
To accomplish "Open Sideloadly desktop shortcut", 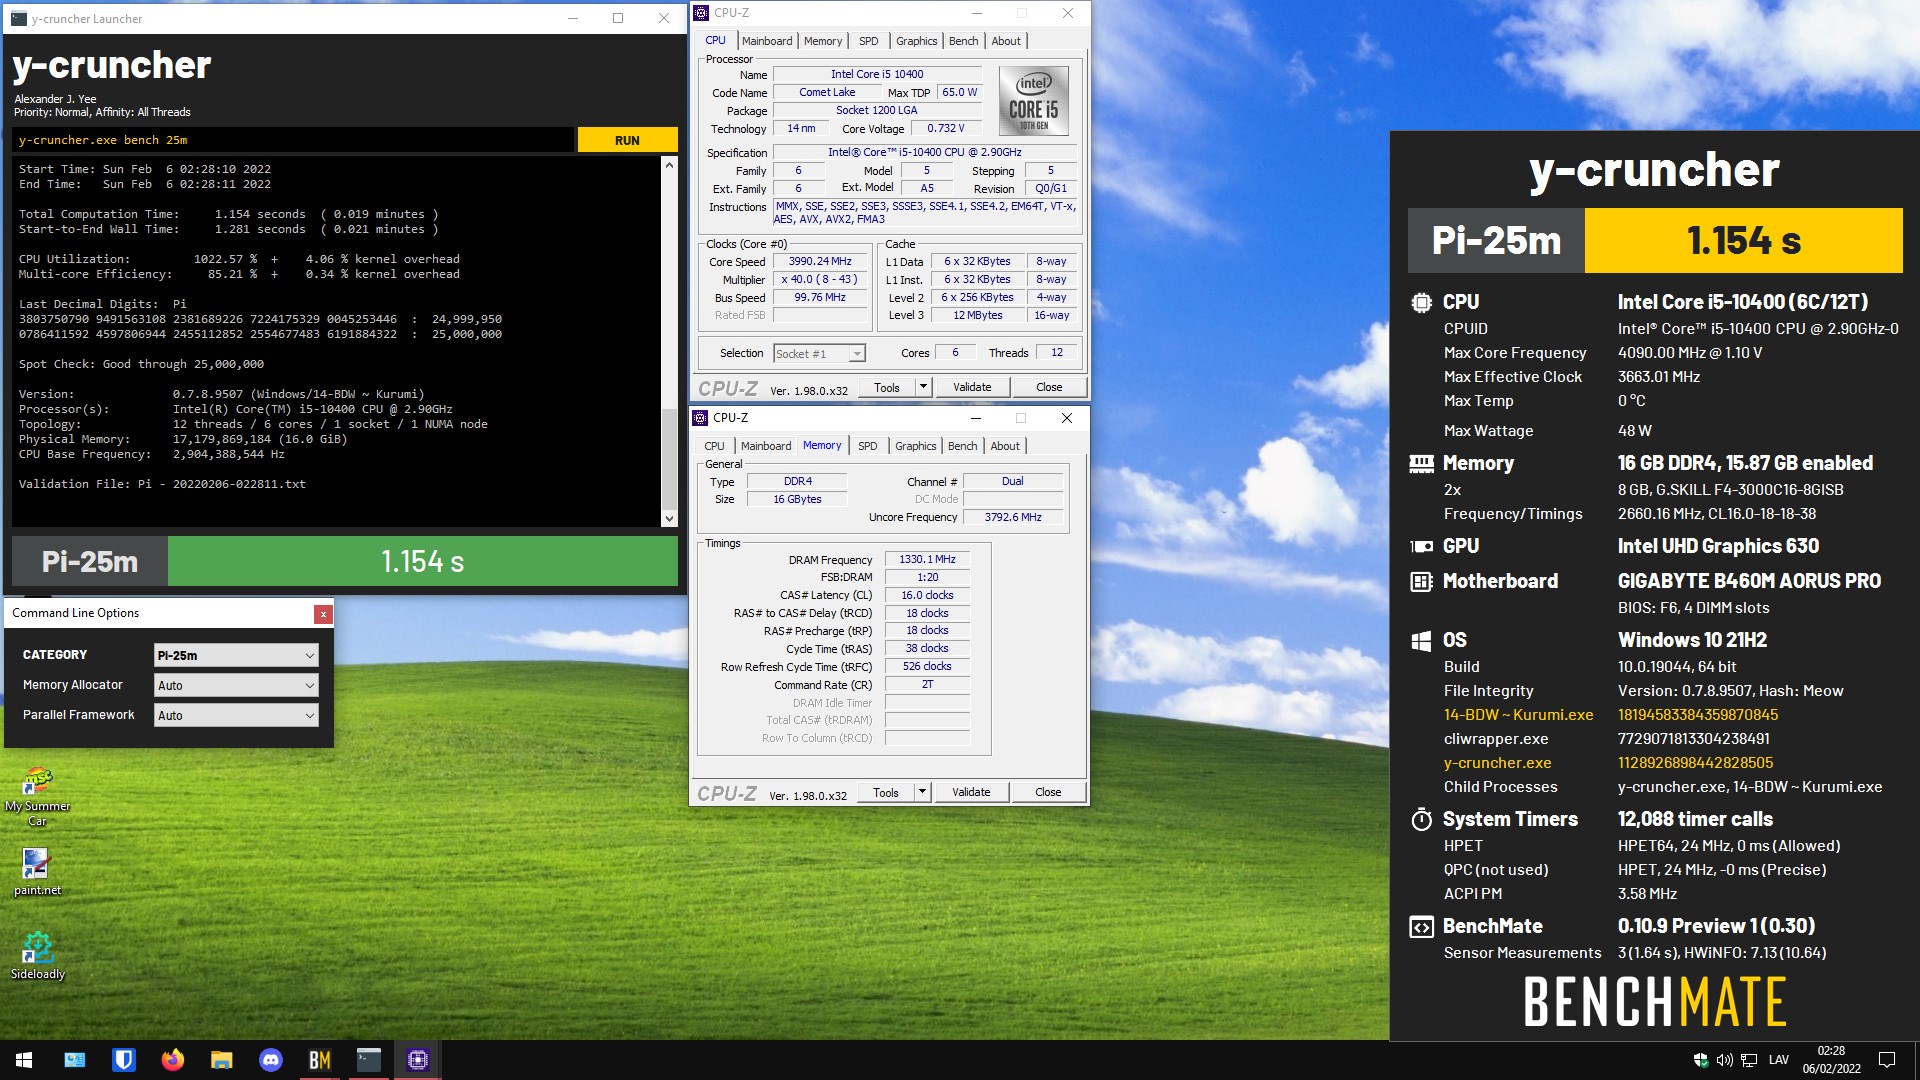I will pos(37,956).
